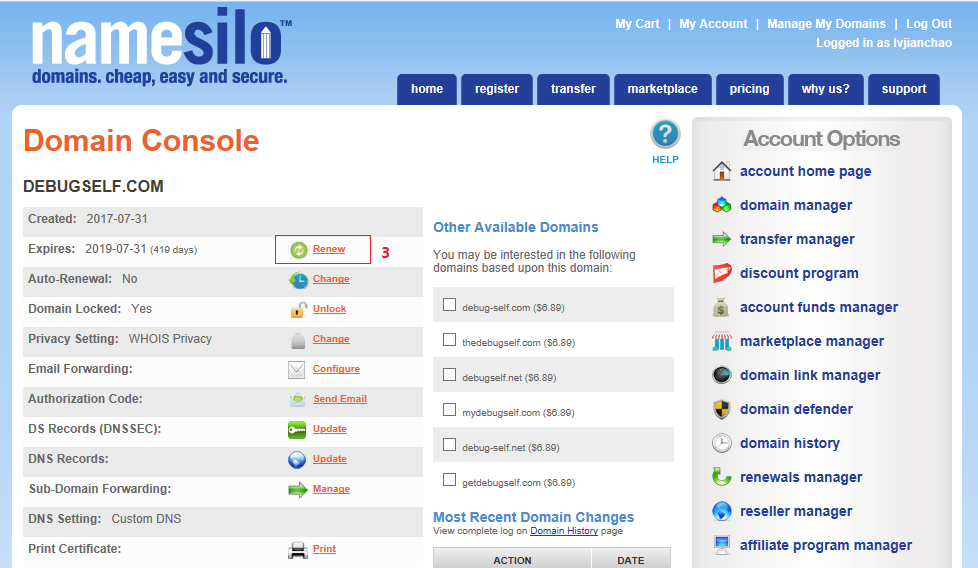Click Change link for Auto-Renewal

pos(331,279)
